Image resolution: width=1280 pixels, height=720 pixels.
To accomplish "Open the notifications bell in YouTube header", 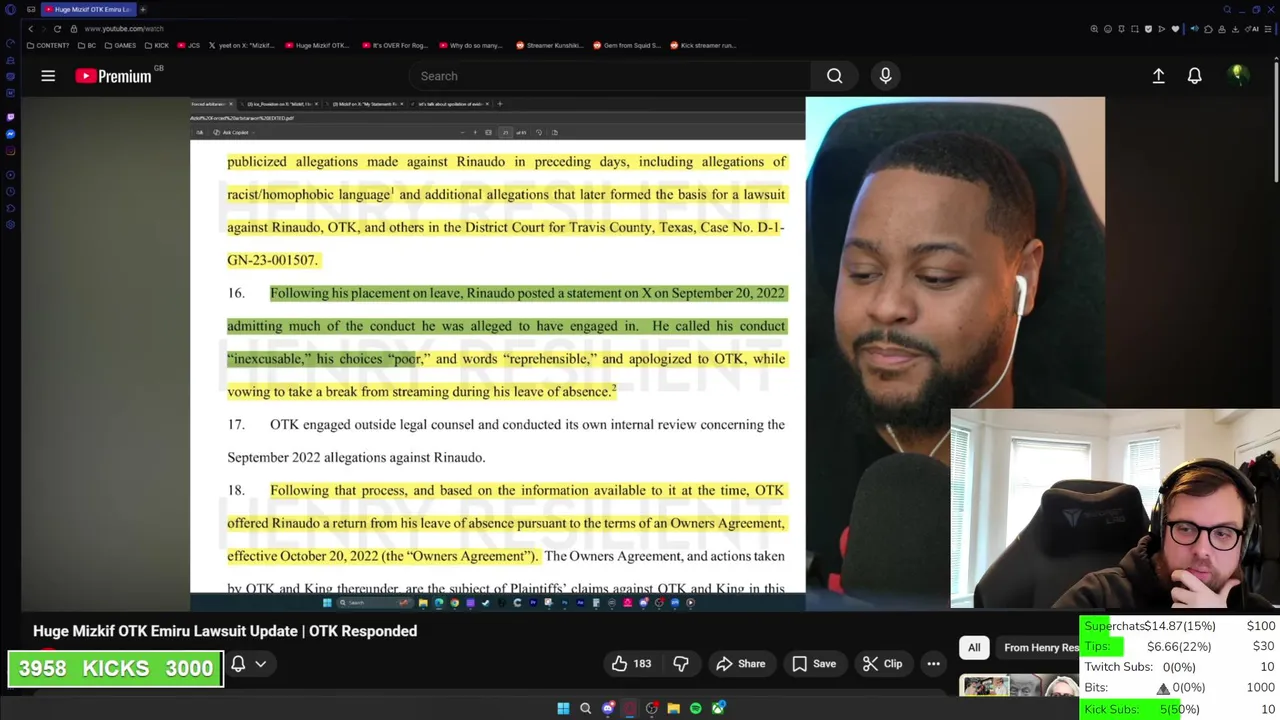I will click(x=1194, y=76).
